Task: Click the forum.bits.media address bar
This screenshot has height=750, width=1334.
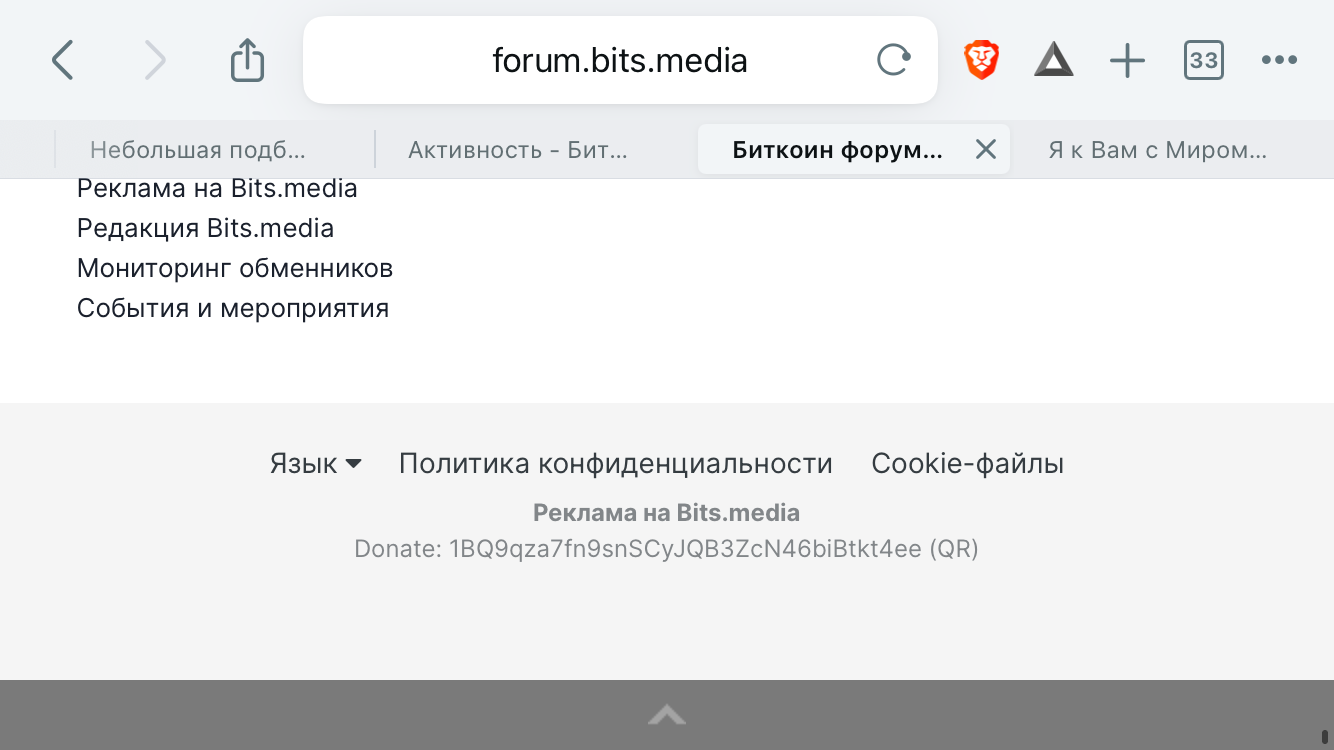Action: click(x=619, y=61)
